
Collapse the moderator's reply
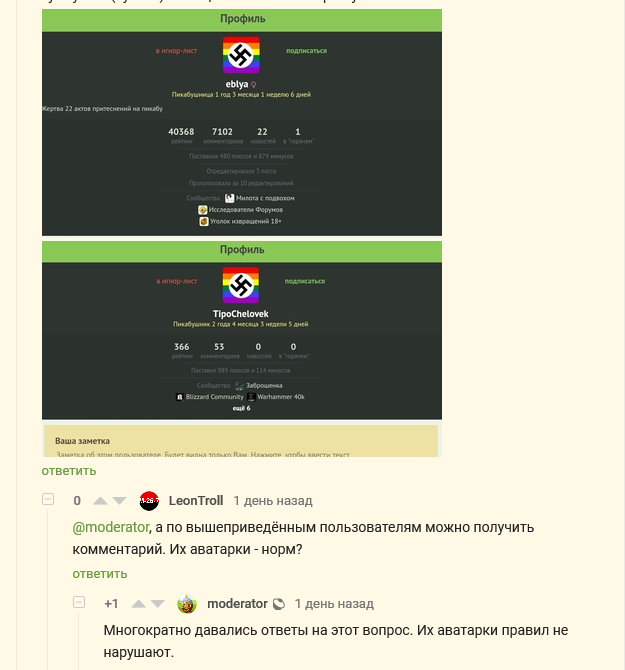(79, 602)
